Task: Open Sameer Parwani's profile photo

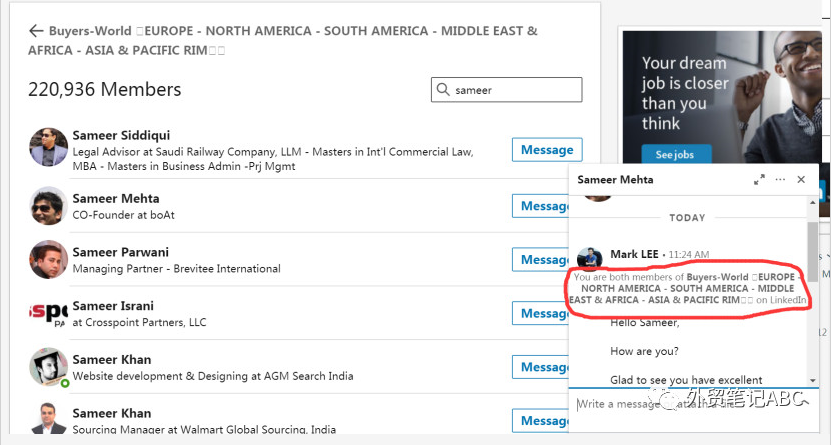Action: (48, 259)
